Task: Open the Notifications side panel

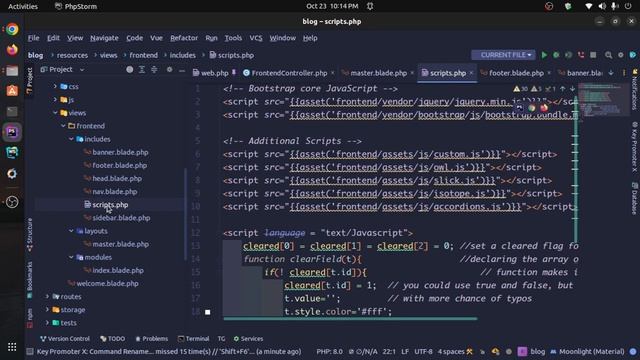Action: 634,89
